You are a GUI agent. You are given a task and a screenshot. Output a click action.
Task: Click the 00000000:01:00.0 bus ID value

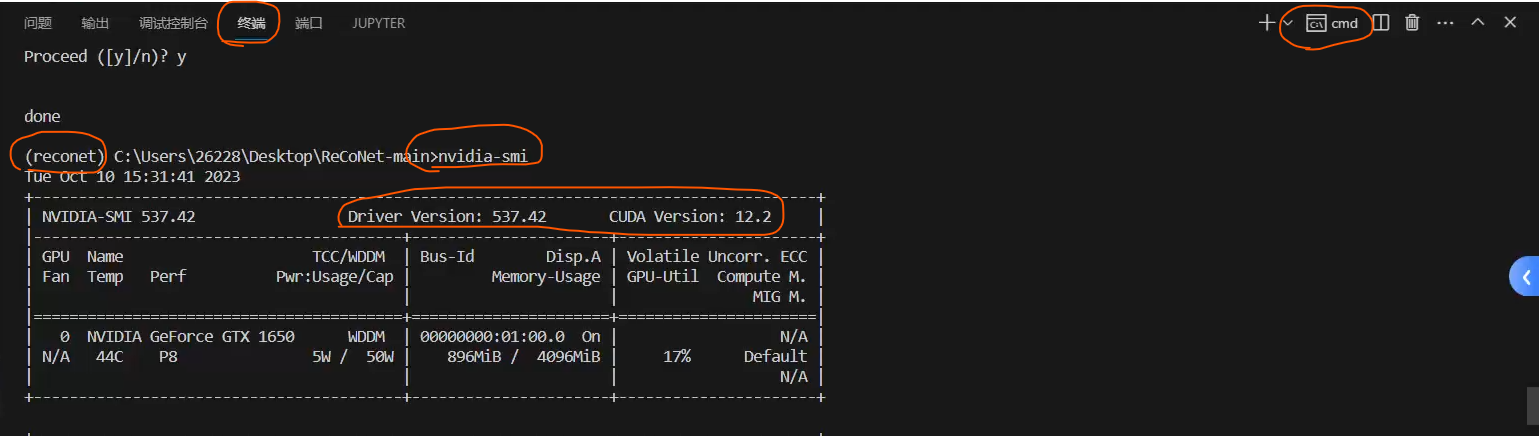[492, 336]
